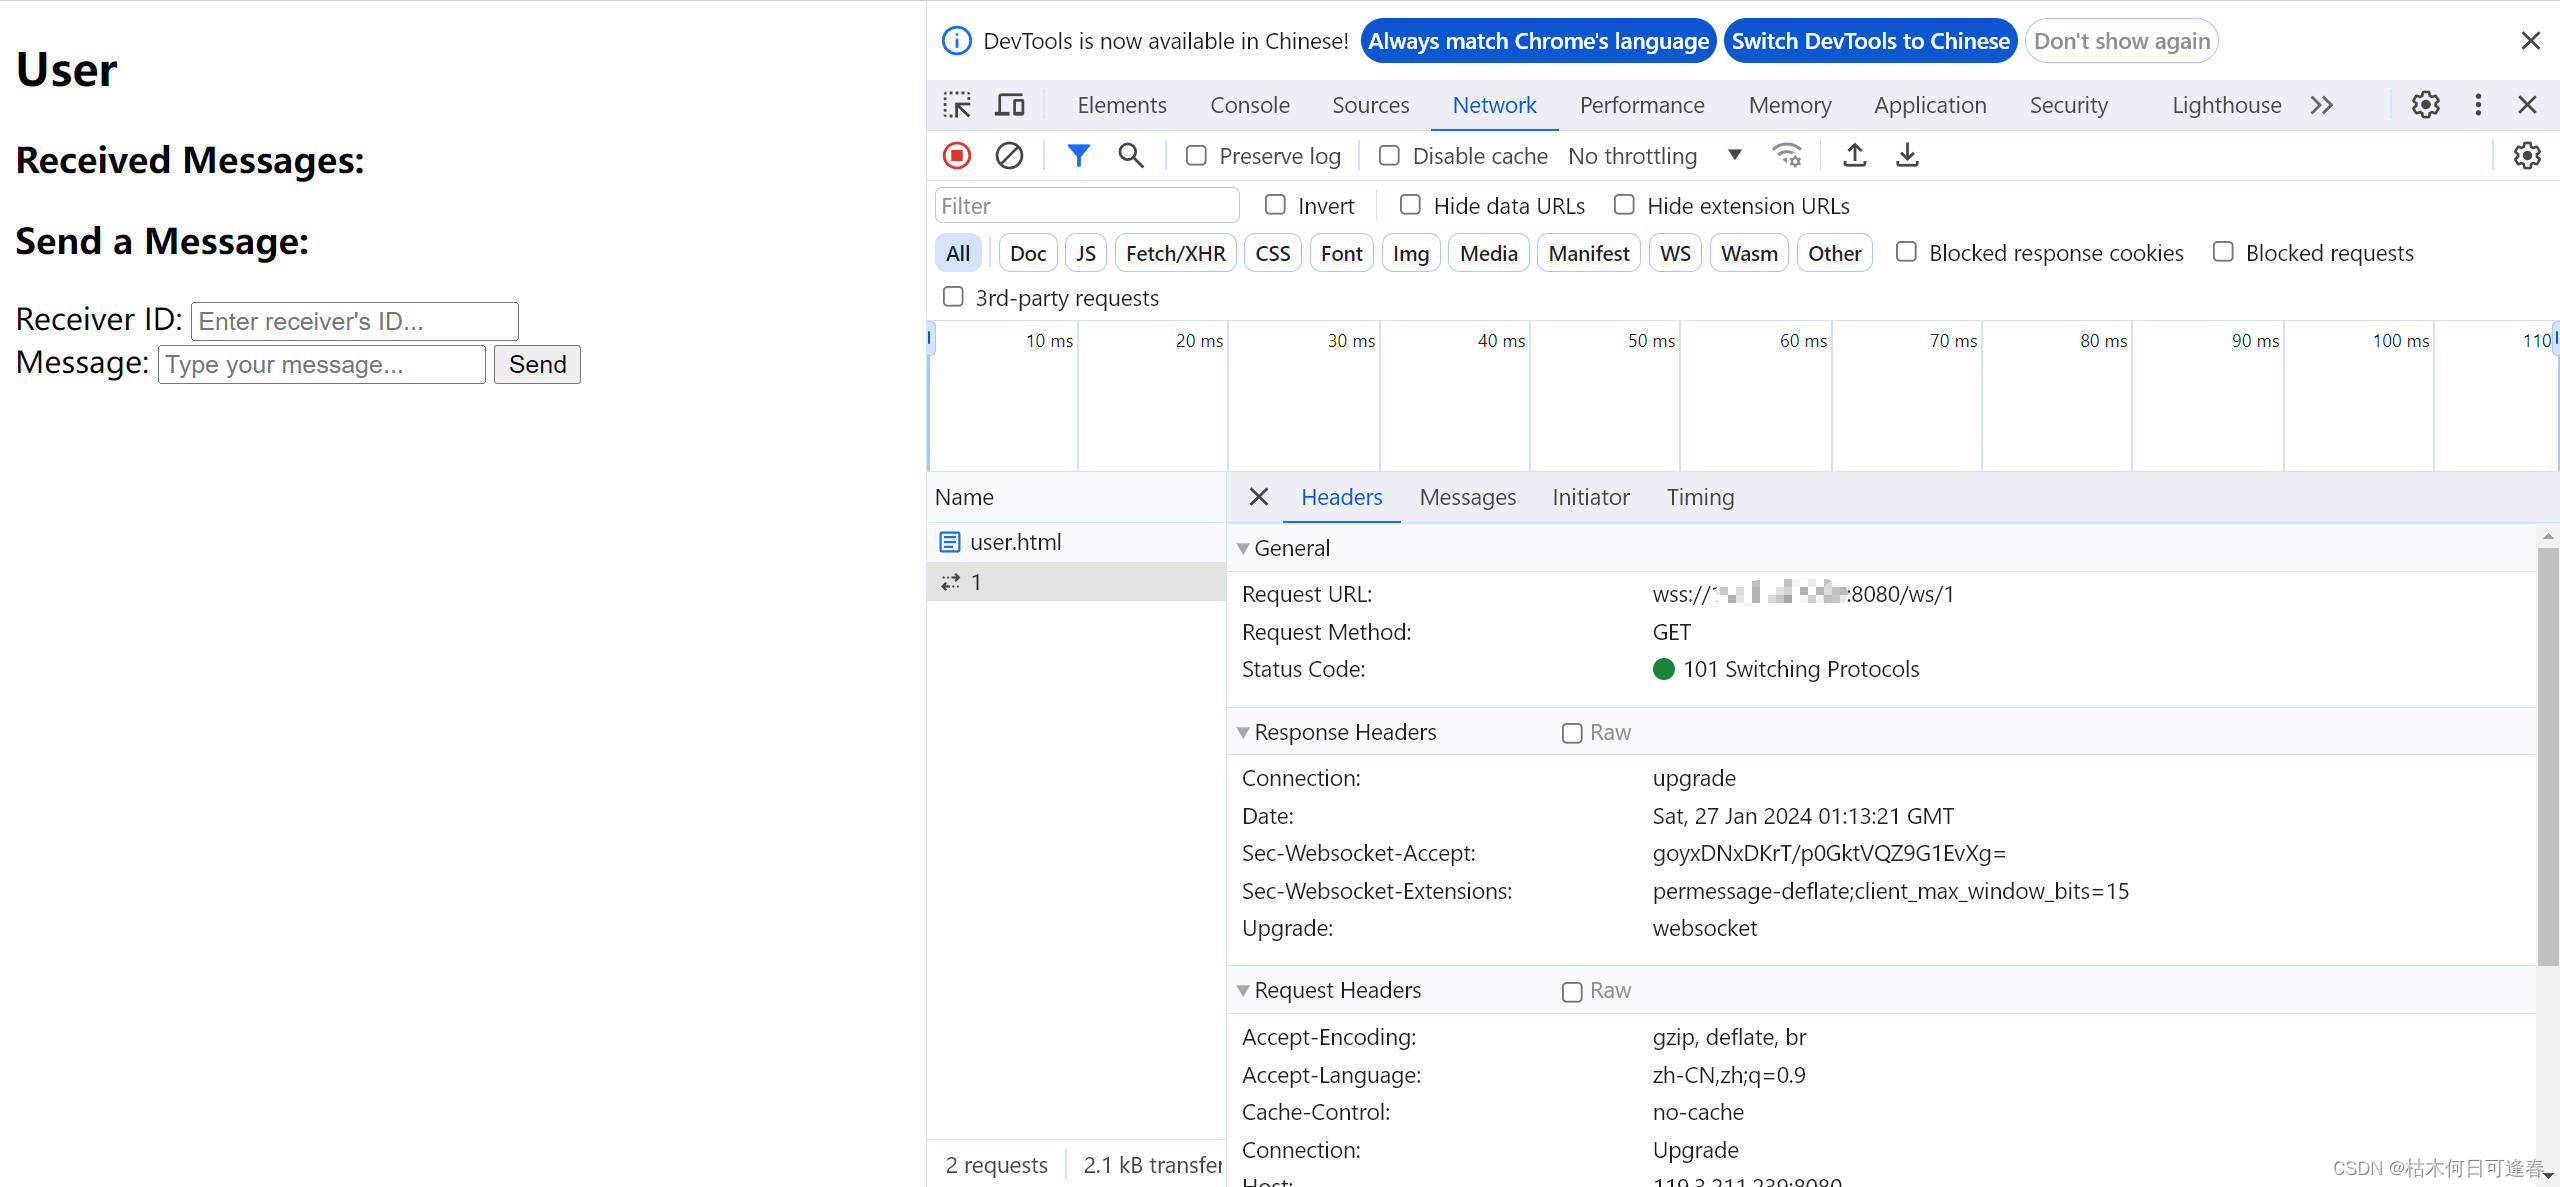The height and width of the screenshot is (1187, 2560).
Task: Open the Messages tab of request
Action: click(x=1467, y=497)
